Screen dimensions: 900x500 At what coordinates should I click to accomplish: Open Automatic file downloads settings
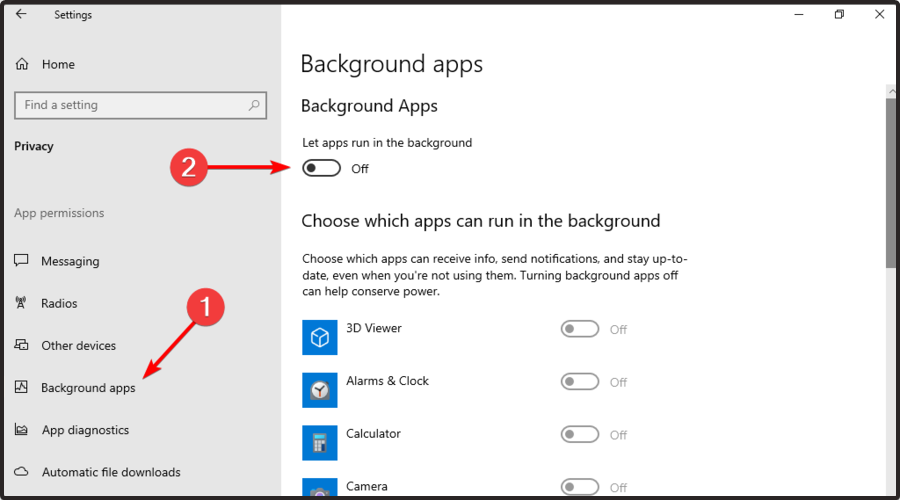(110, 472)
